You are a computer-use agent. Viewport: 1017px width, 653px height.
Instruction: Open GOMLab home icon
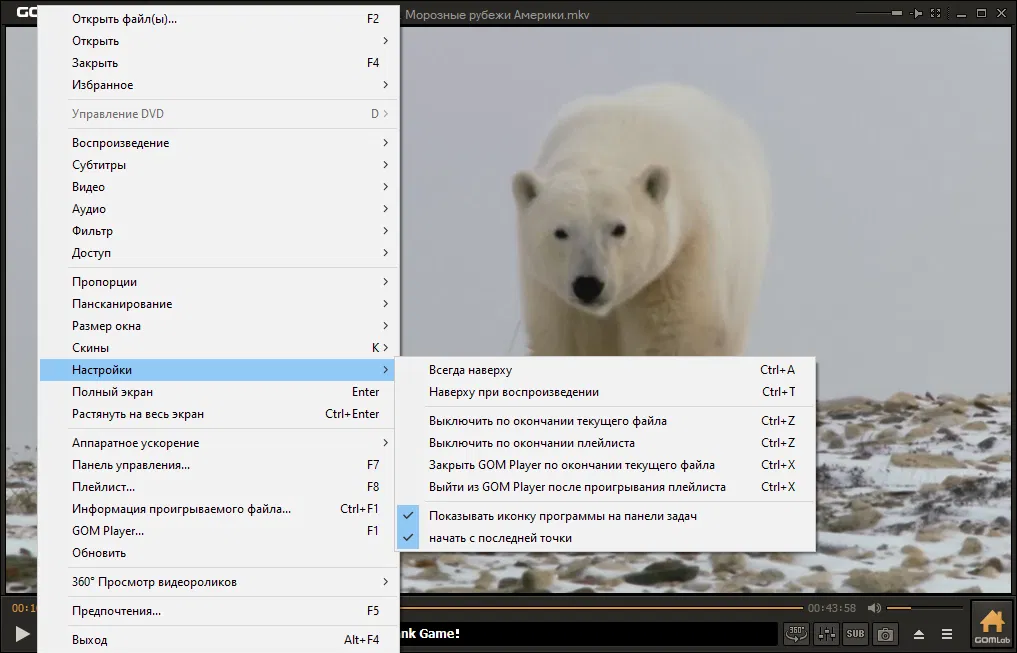click(x=991, y=625)
